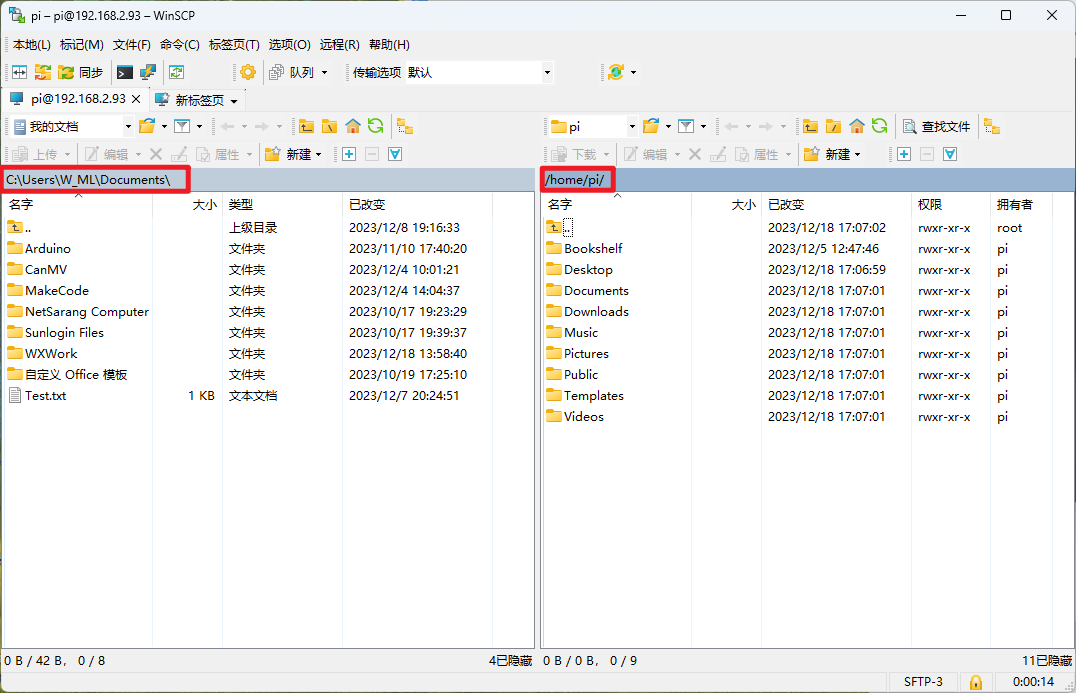
Task: Go to remote home directory icon
Action: [856, 126]
